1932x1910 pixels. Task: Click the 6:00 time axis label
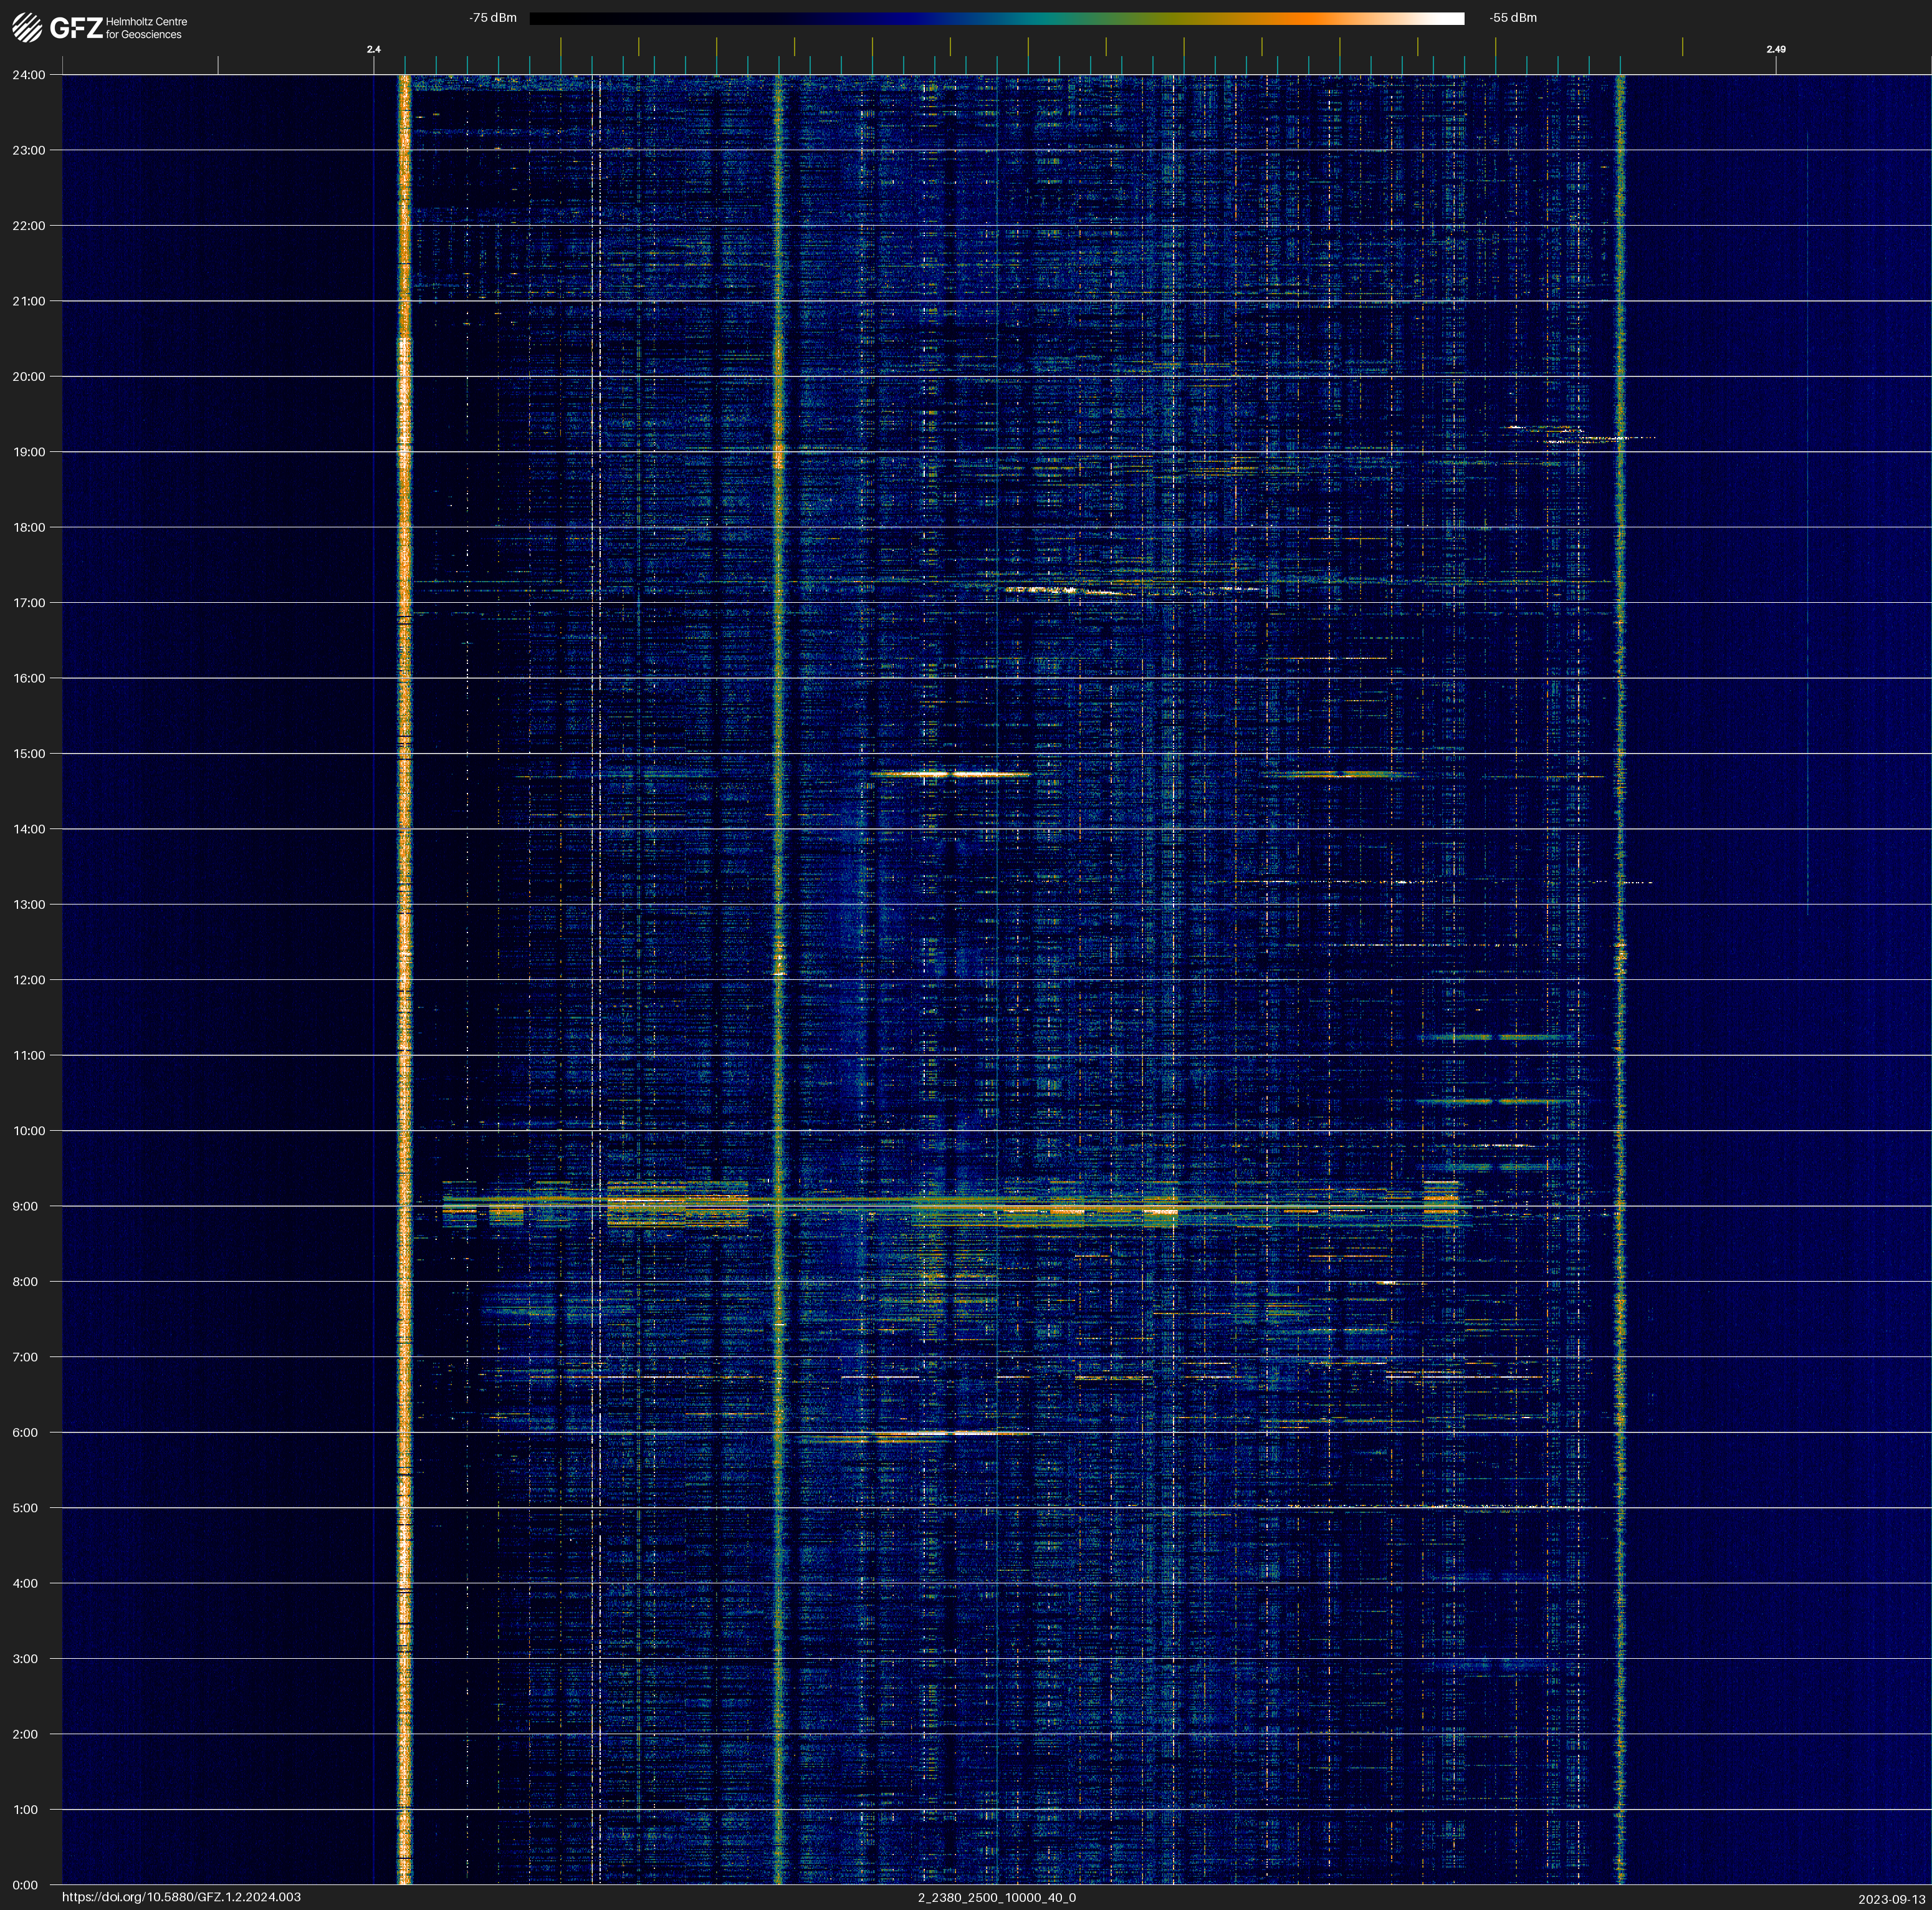25,1432
